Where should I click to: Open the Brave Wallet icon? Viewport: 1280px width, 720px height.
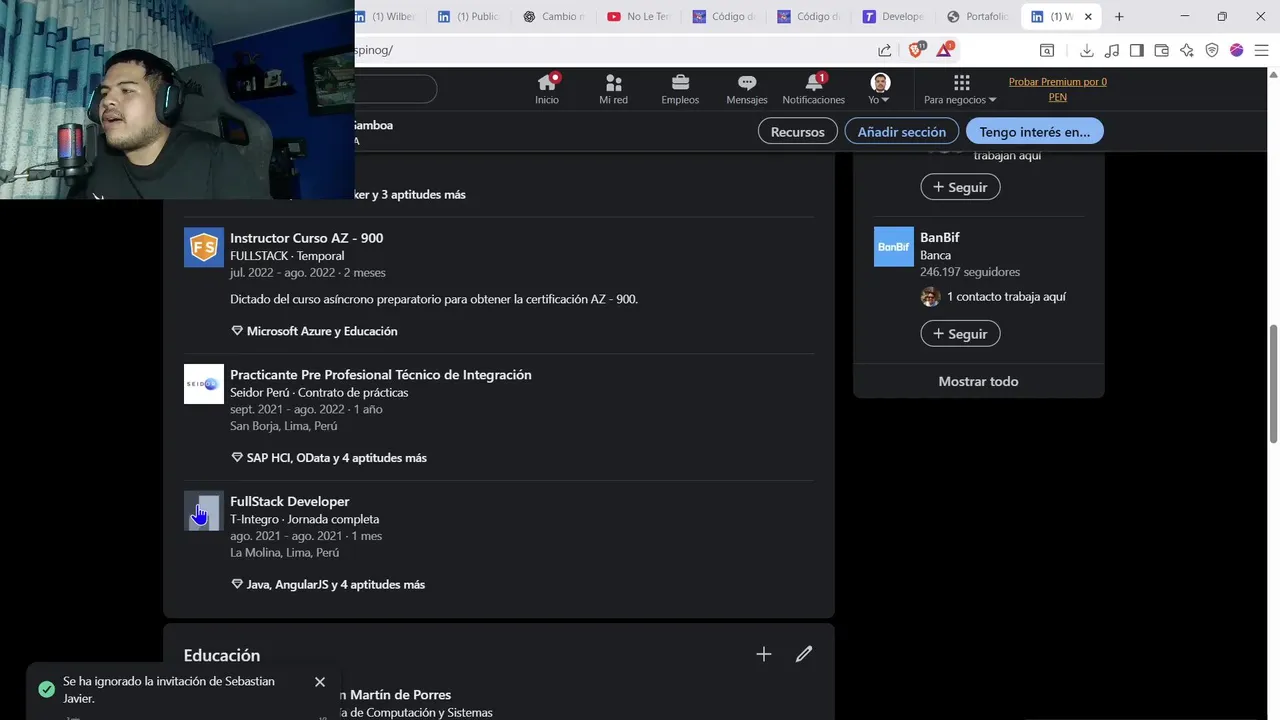(1162, 50)
